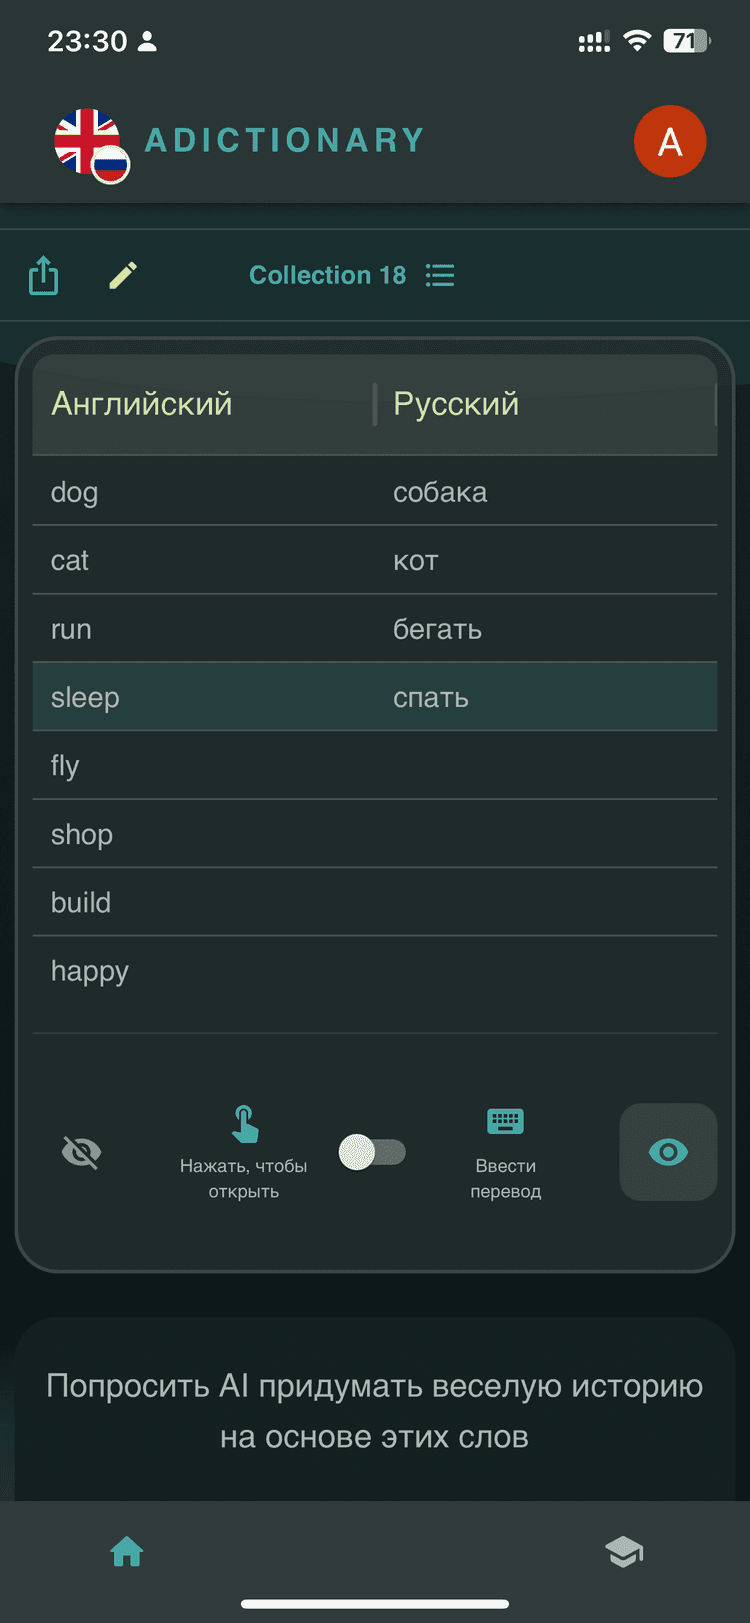Go to the Home tab
The height and width of the screenshot is (1623, 750).
click(127, 1552)
